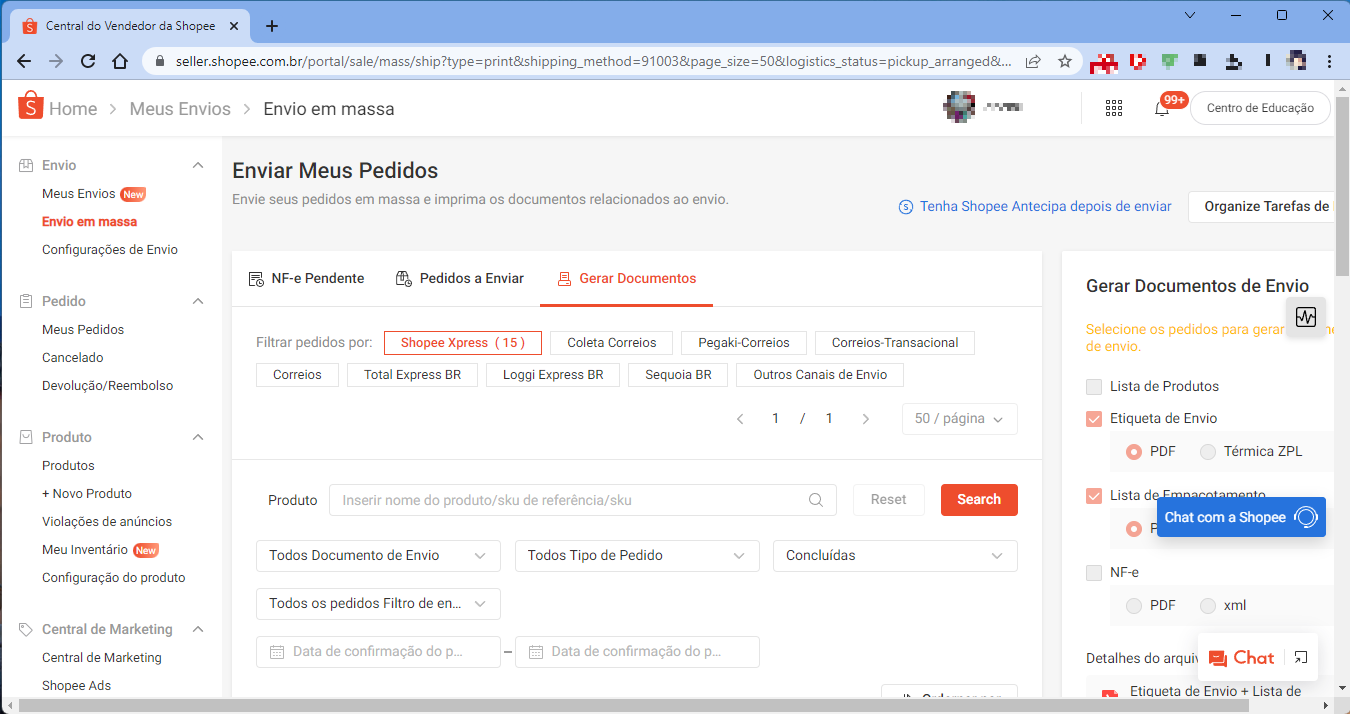View site information via the address bar icon
Image resolution: width=1350 pixels, height=714 pixels.
[x=159, y=61]
